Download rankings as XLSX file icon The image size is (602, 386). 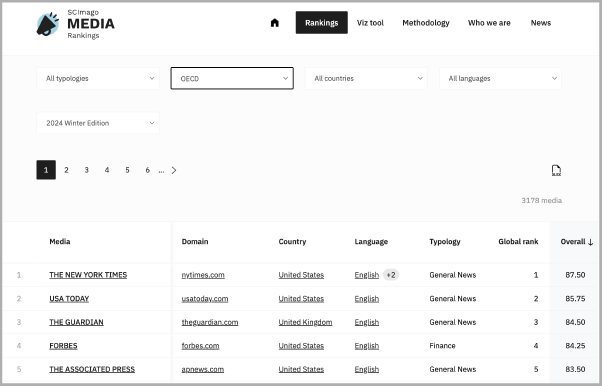coord(556,170)
